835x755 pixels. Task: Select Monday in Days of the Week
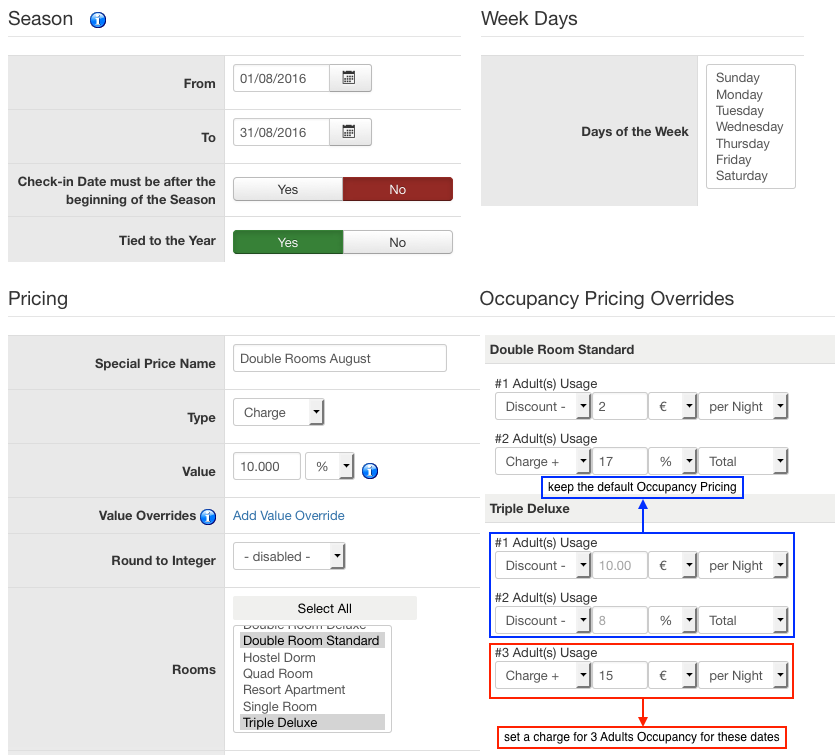(x=739, y=94)
